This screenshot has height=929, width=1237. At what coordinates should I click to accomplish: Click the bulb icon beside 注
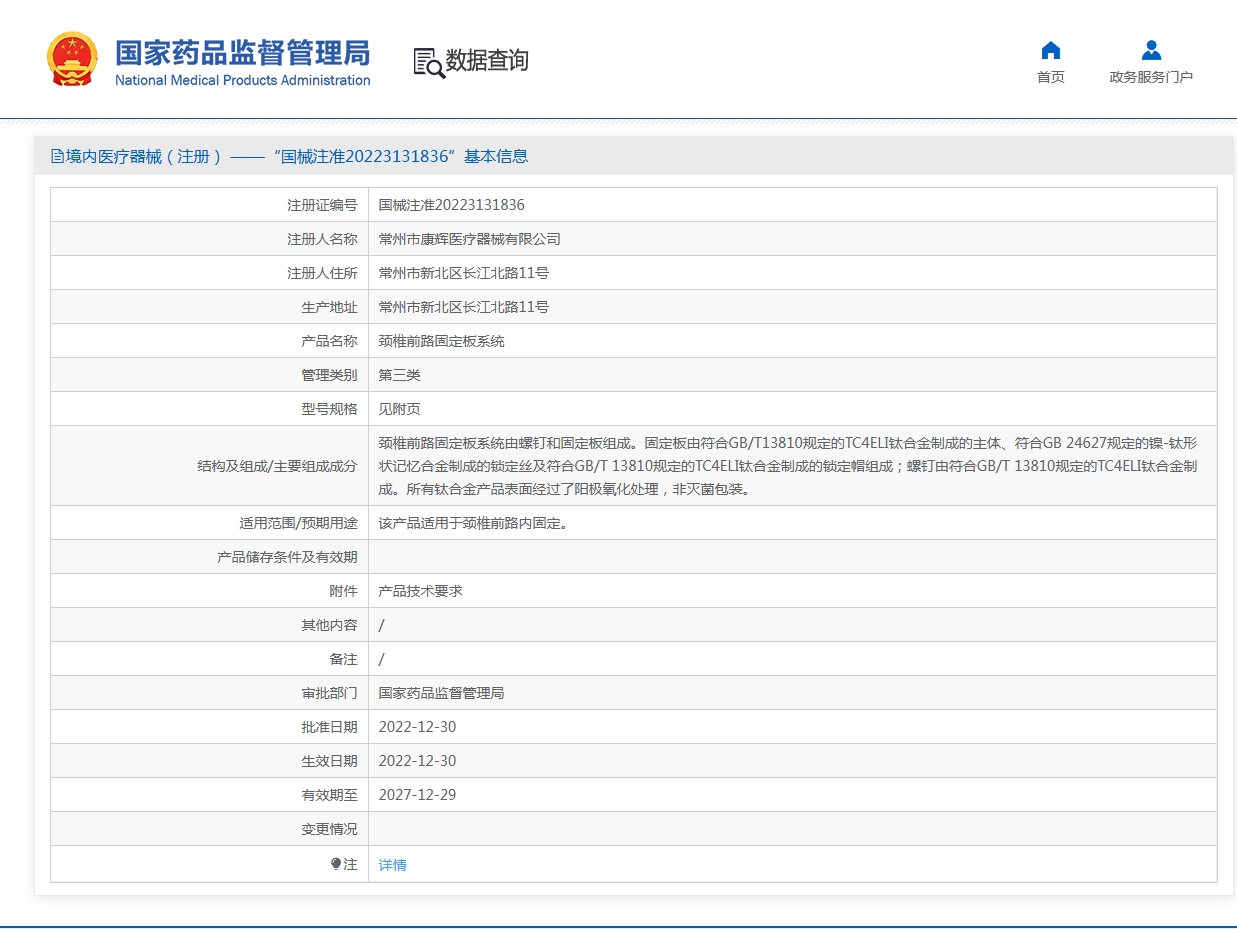coord(336,864)
